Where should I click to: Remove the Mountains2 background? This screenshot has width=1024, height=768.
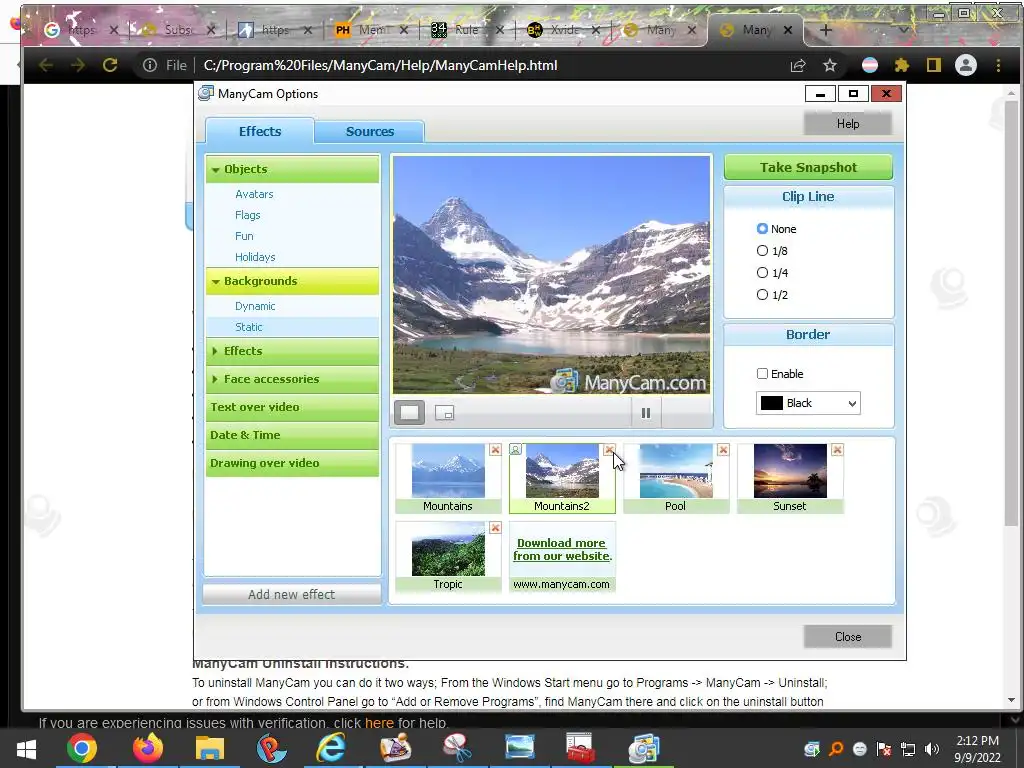609,450
